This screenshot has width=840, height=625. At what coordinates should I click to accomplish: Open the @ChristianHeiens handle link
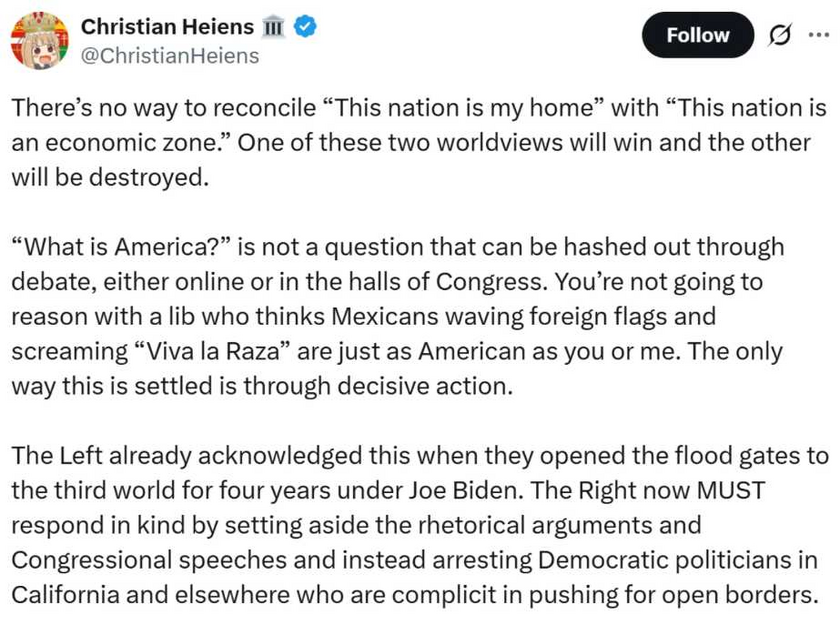point(170,56)
